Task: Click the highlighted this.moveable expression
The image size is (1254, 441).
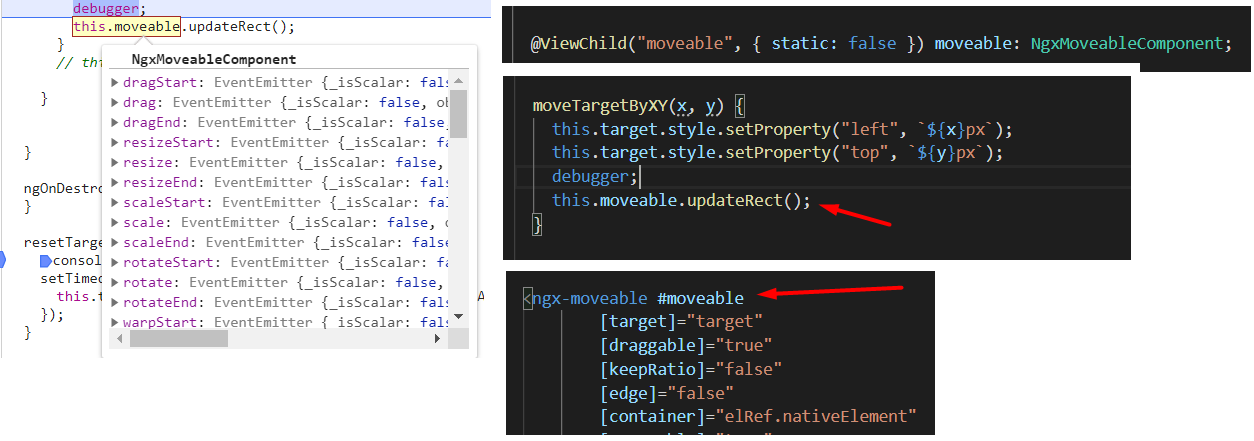Action: click(127, 27)
